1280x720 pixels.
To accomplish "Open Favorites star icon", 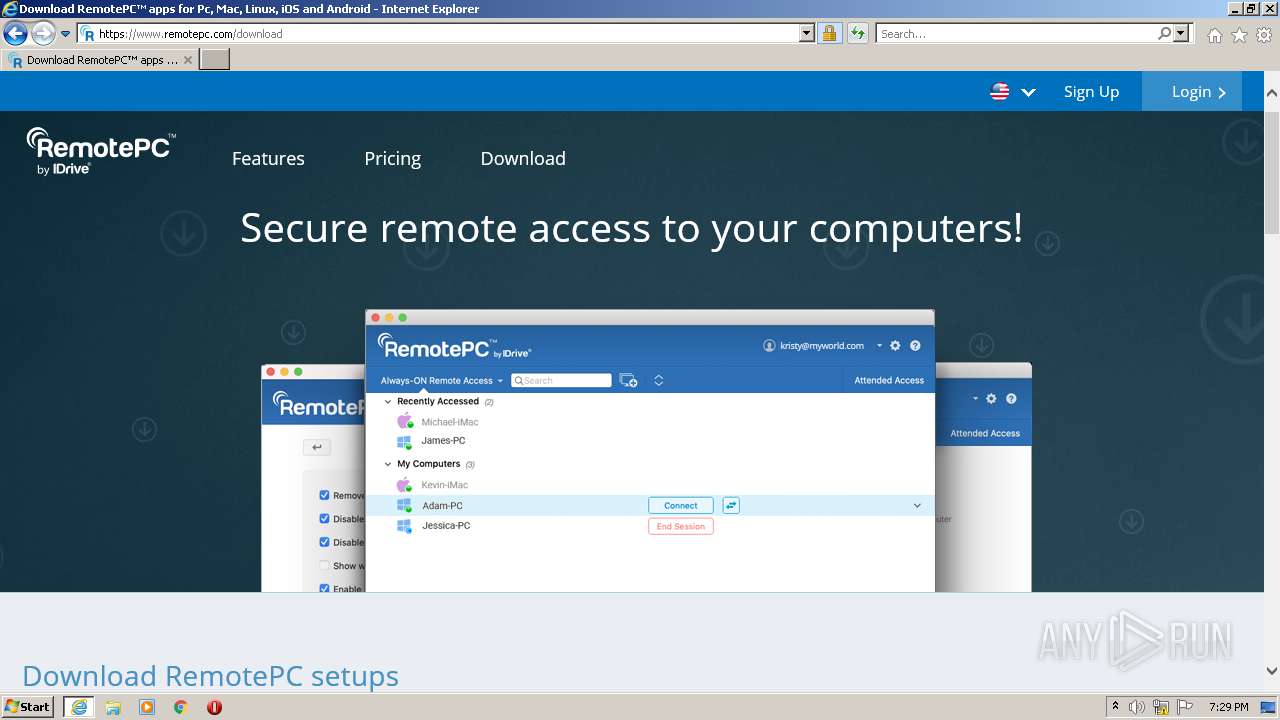I will coord(1239,35).
